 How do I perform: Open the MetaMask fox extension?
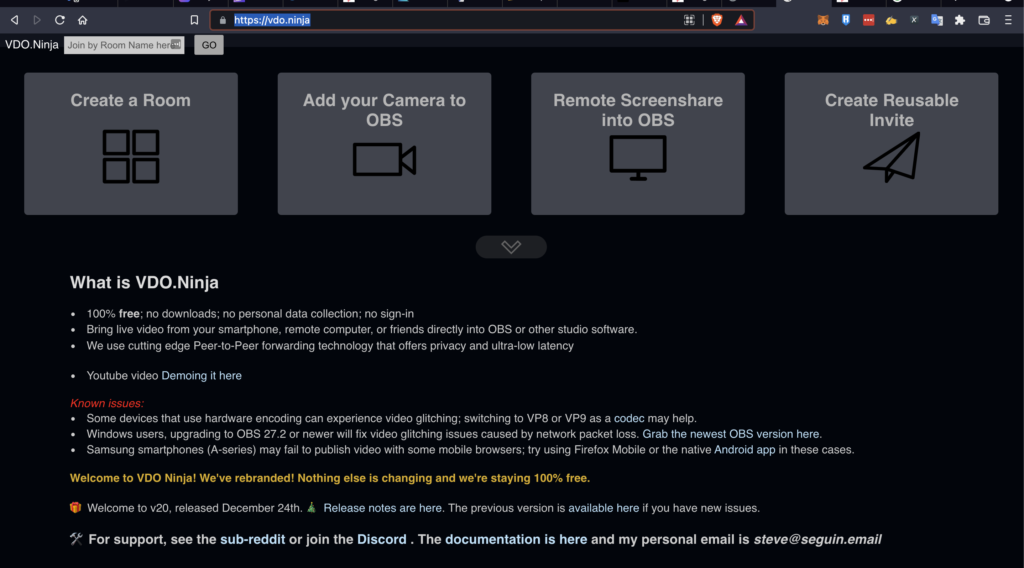(823, 20)
